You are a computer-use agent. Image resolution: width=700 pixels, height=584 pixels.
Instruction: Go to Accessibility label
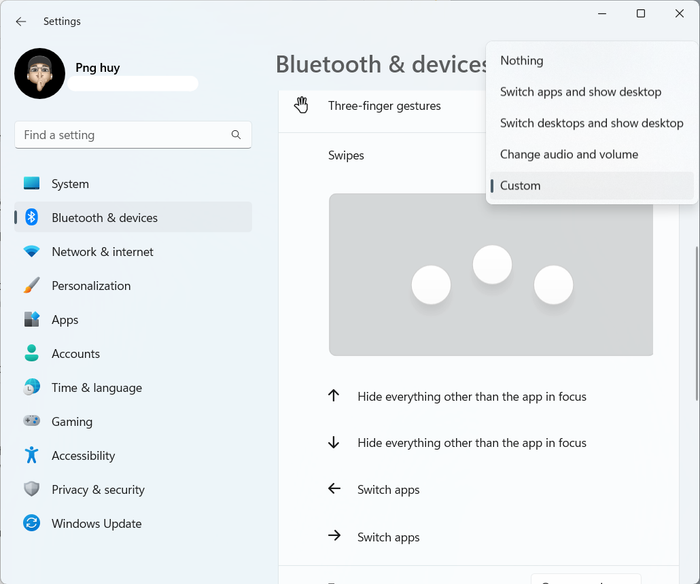(x=83, y=455)
